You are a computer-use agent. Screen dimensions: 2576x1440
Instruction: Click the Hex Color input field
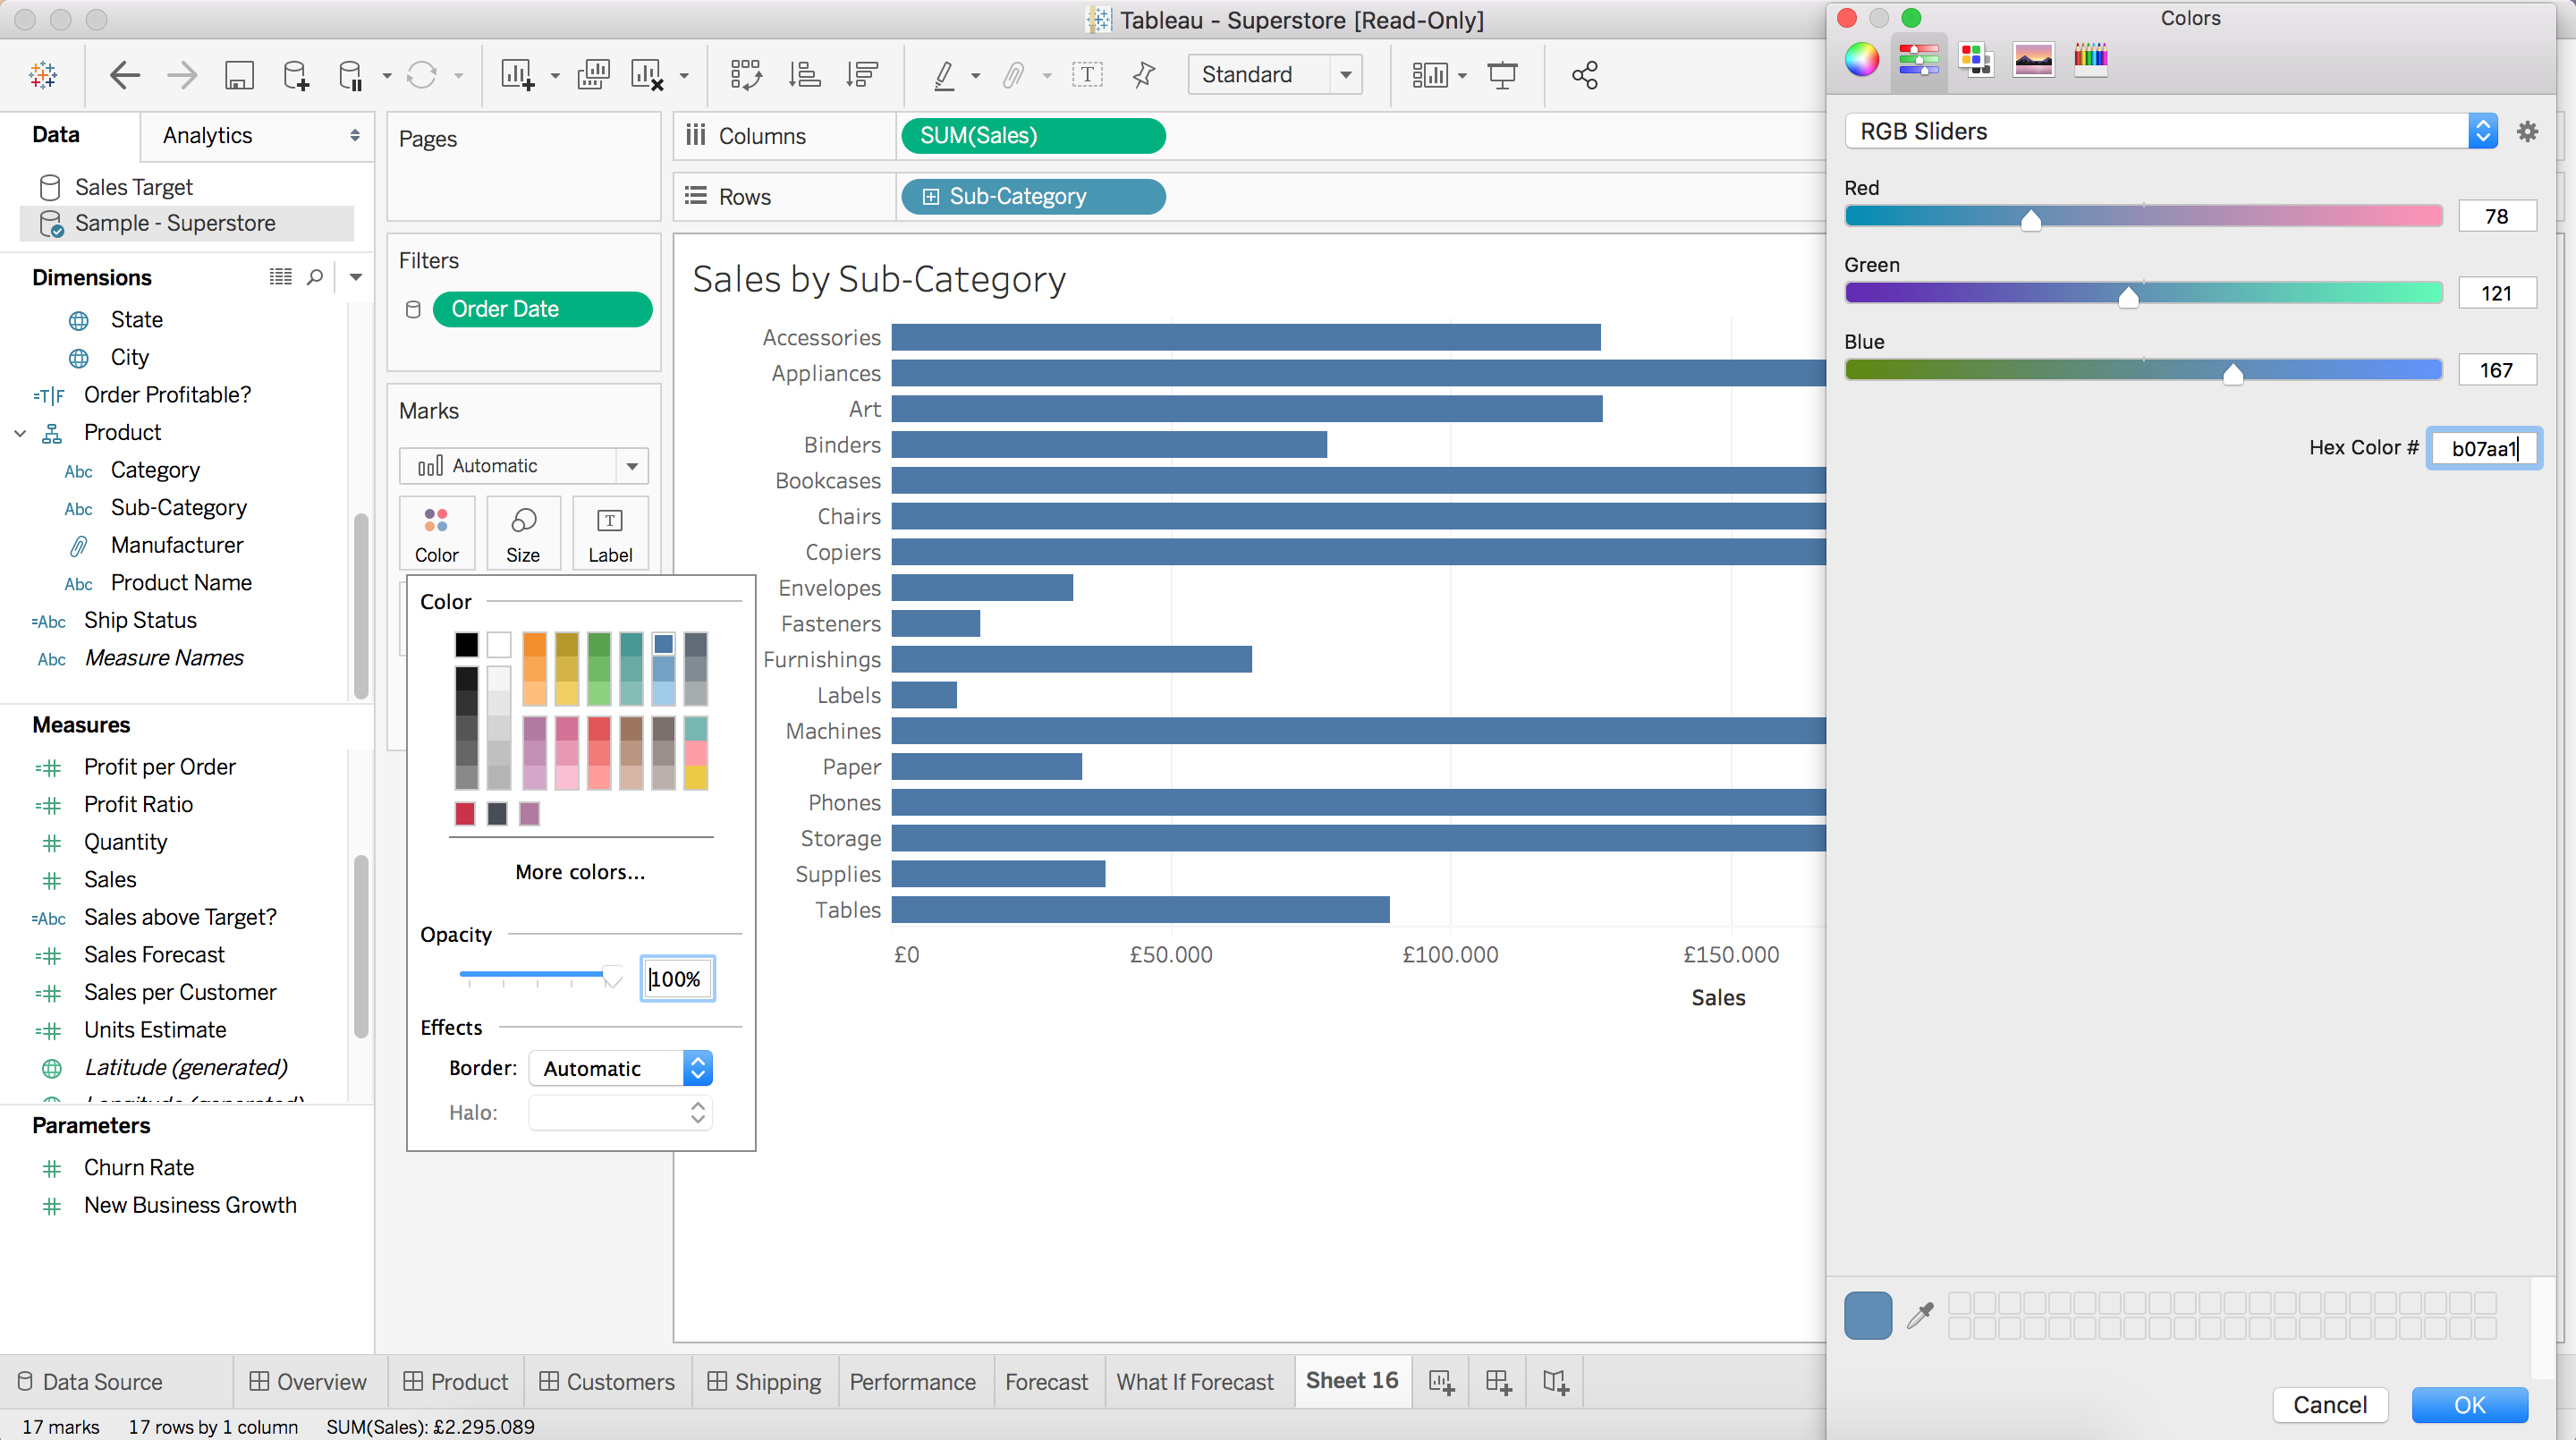click(x=2484, y=448)
